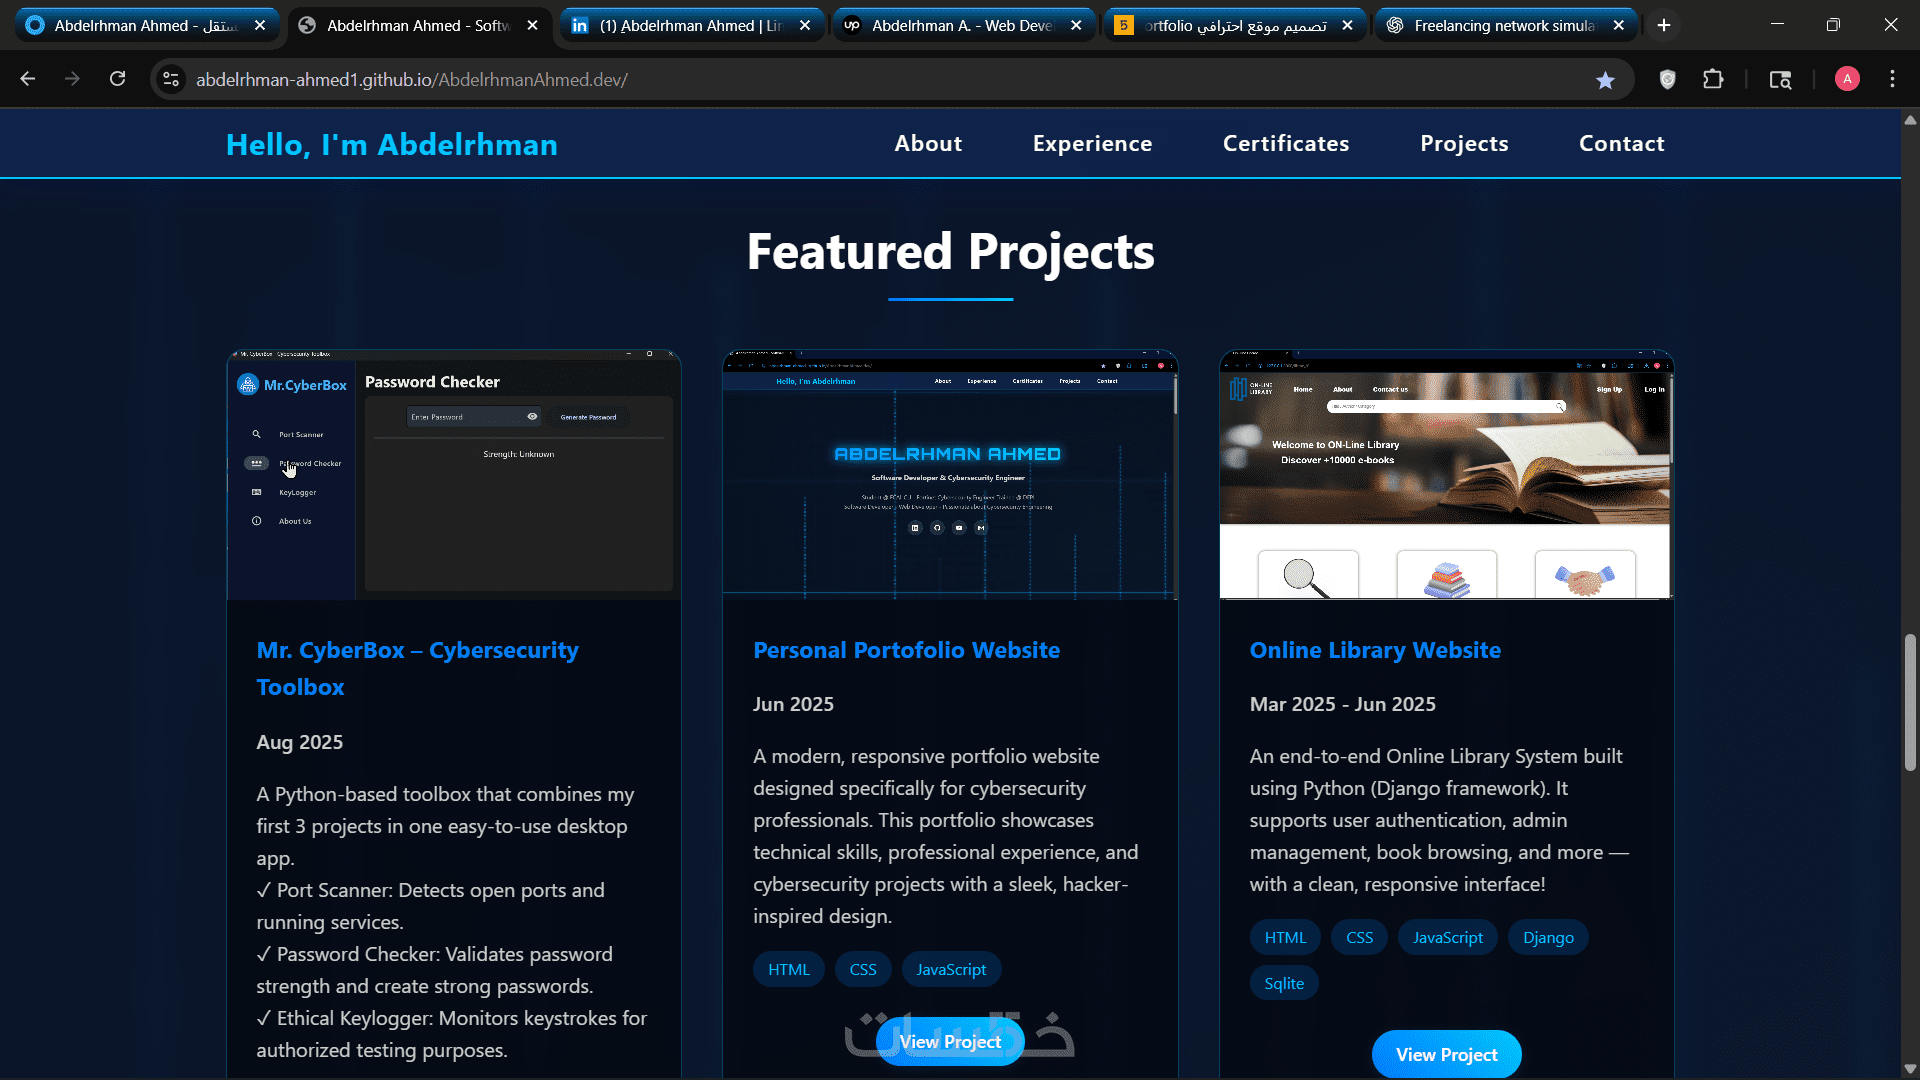Click the page vertical scrollbar thumb

point(1910,702)
